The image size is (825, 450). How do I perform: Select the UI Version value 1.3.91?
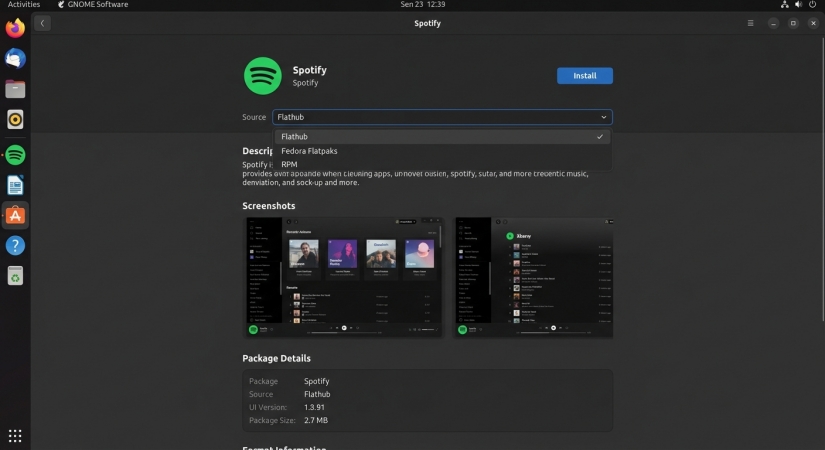point(314,407)
